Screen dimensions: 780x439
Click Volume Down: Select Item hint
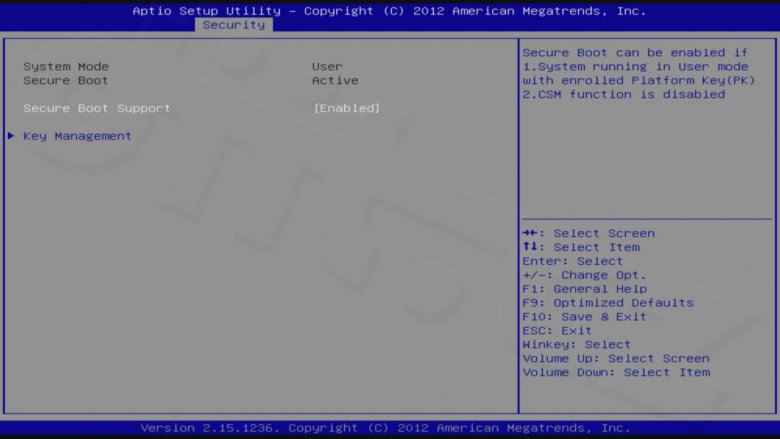click(x=616, y=372)
